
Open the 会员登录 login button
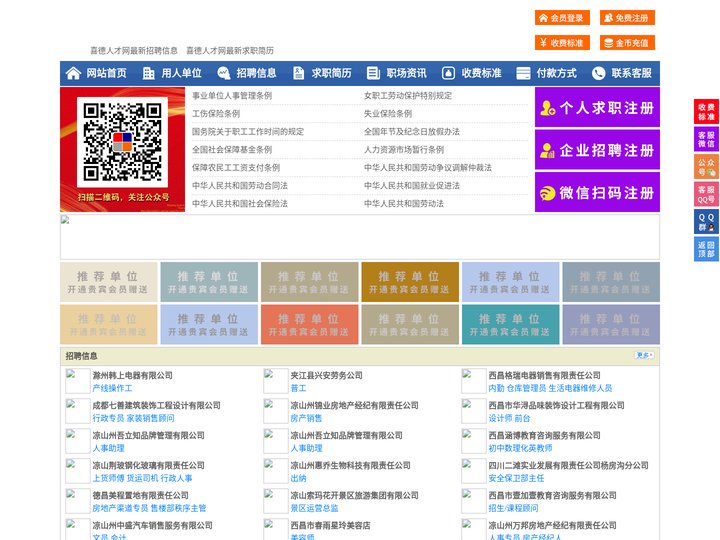[x=562, y=18]
